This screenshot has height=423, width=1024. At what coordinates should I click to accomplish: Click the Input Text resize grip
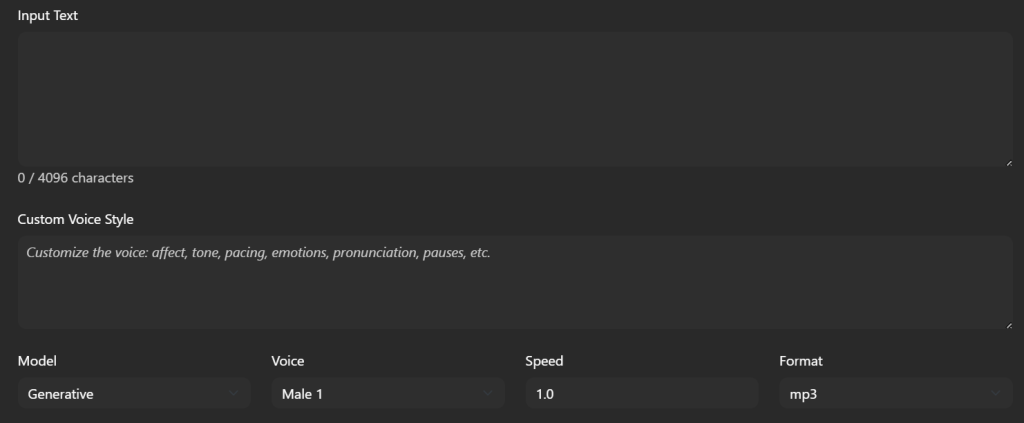click(x=1008, y=161)
